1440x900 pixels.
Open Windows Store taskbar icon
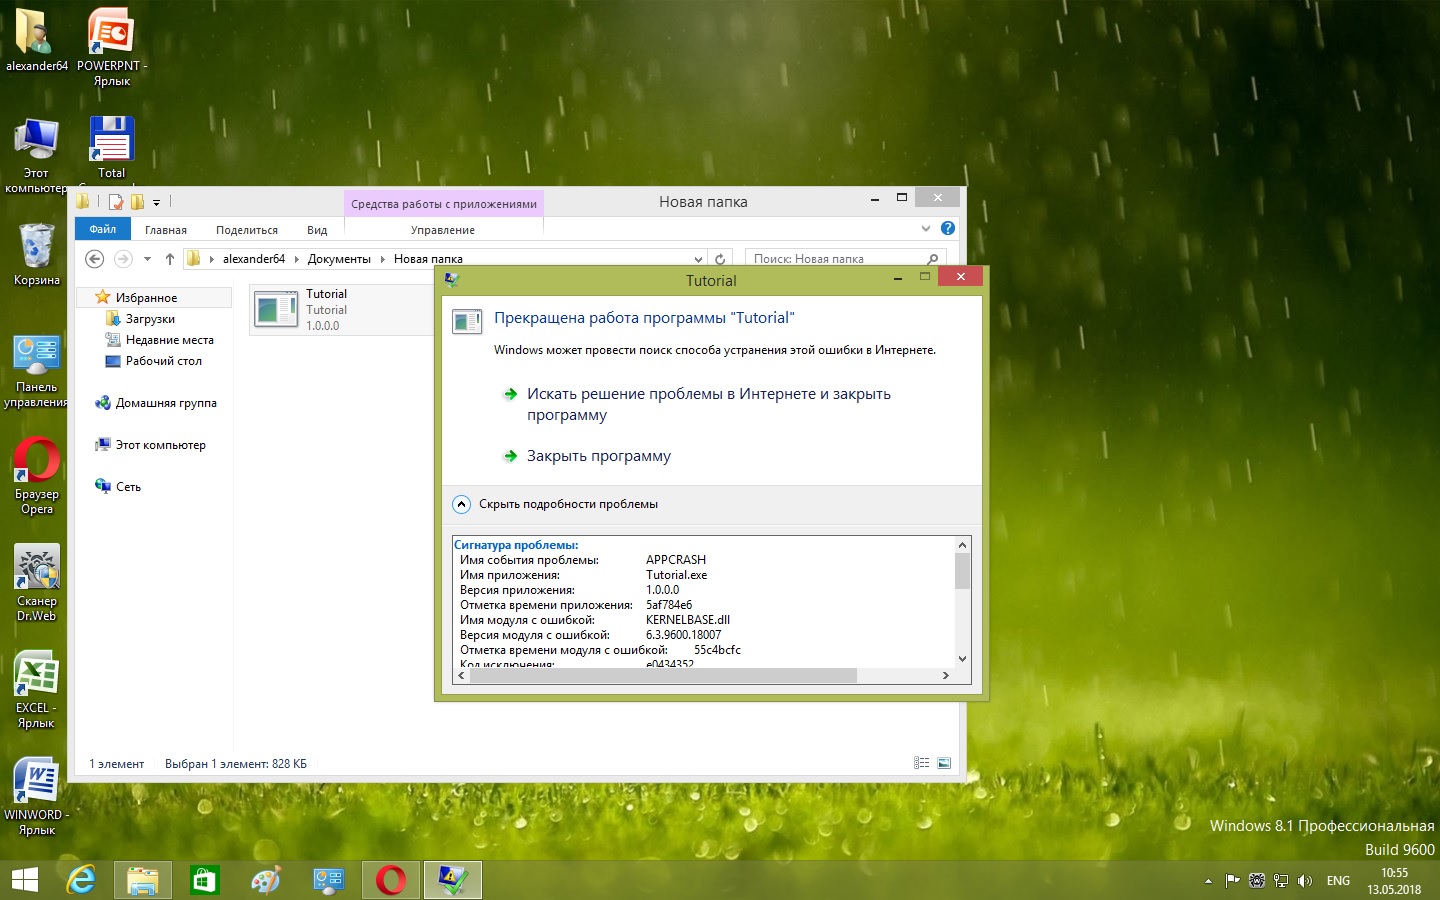coord(204,880)
